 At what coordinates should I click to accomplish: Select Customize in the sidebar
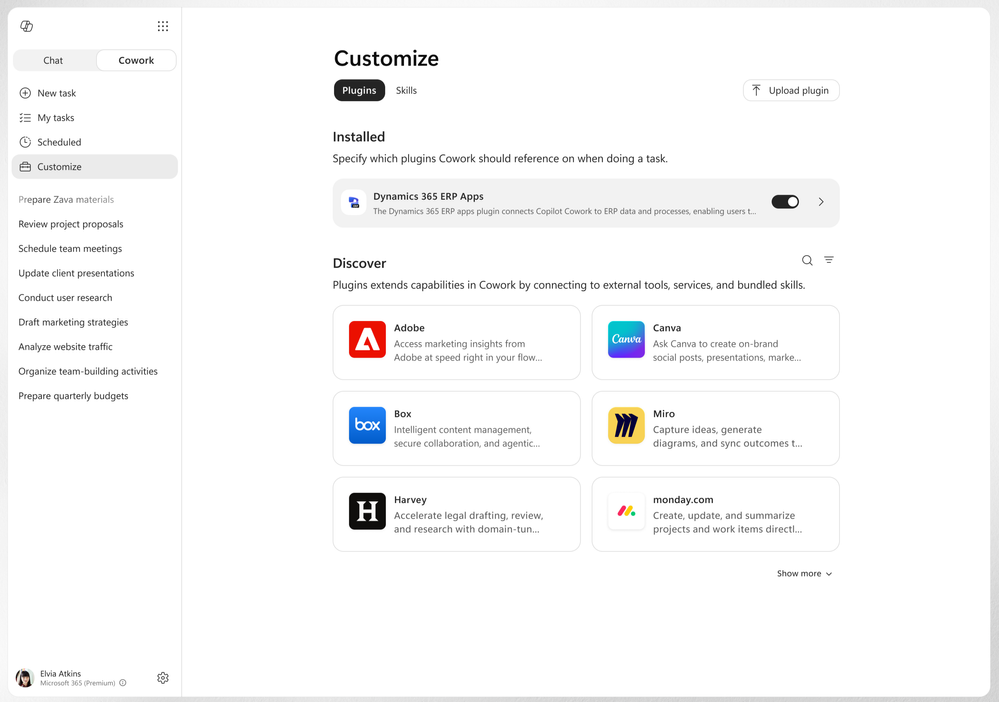tap(94, 167)
